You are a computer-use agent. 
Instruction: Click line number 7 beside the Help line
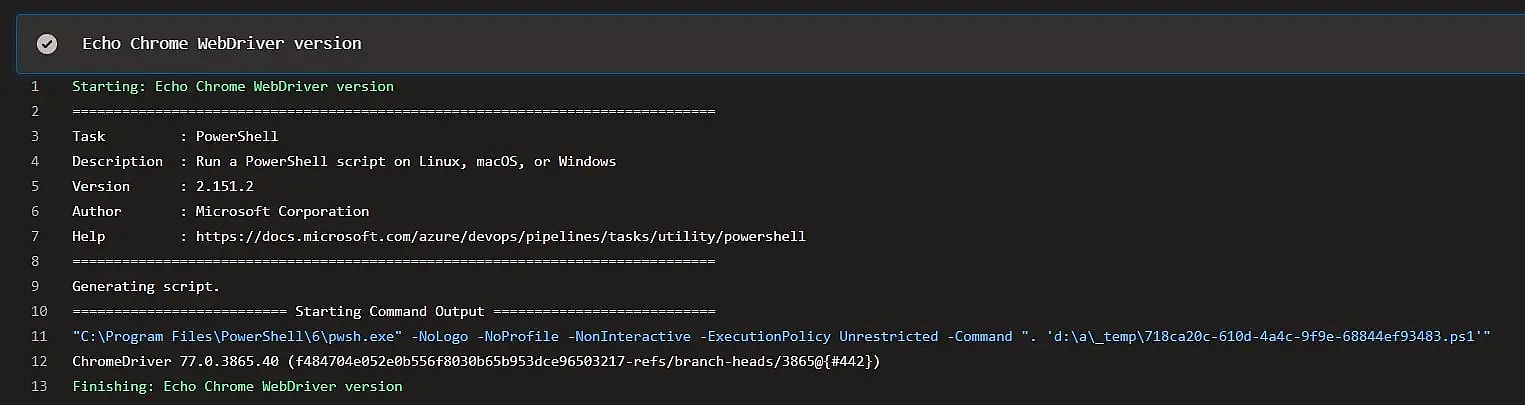(35, 237)
